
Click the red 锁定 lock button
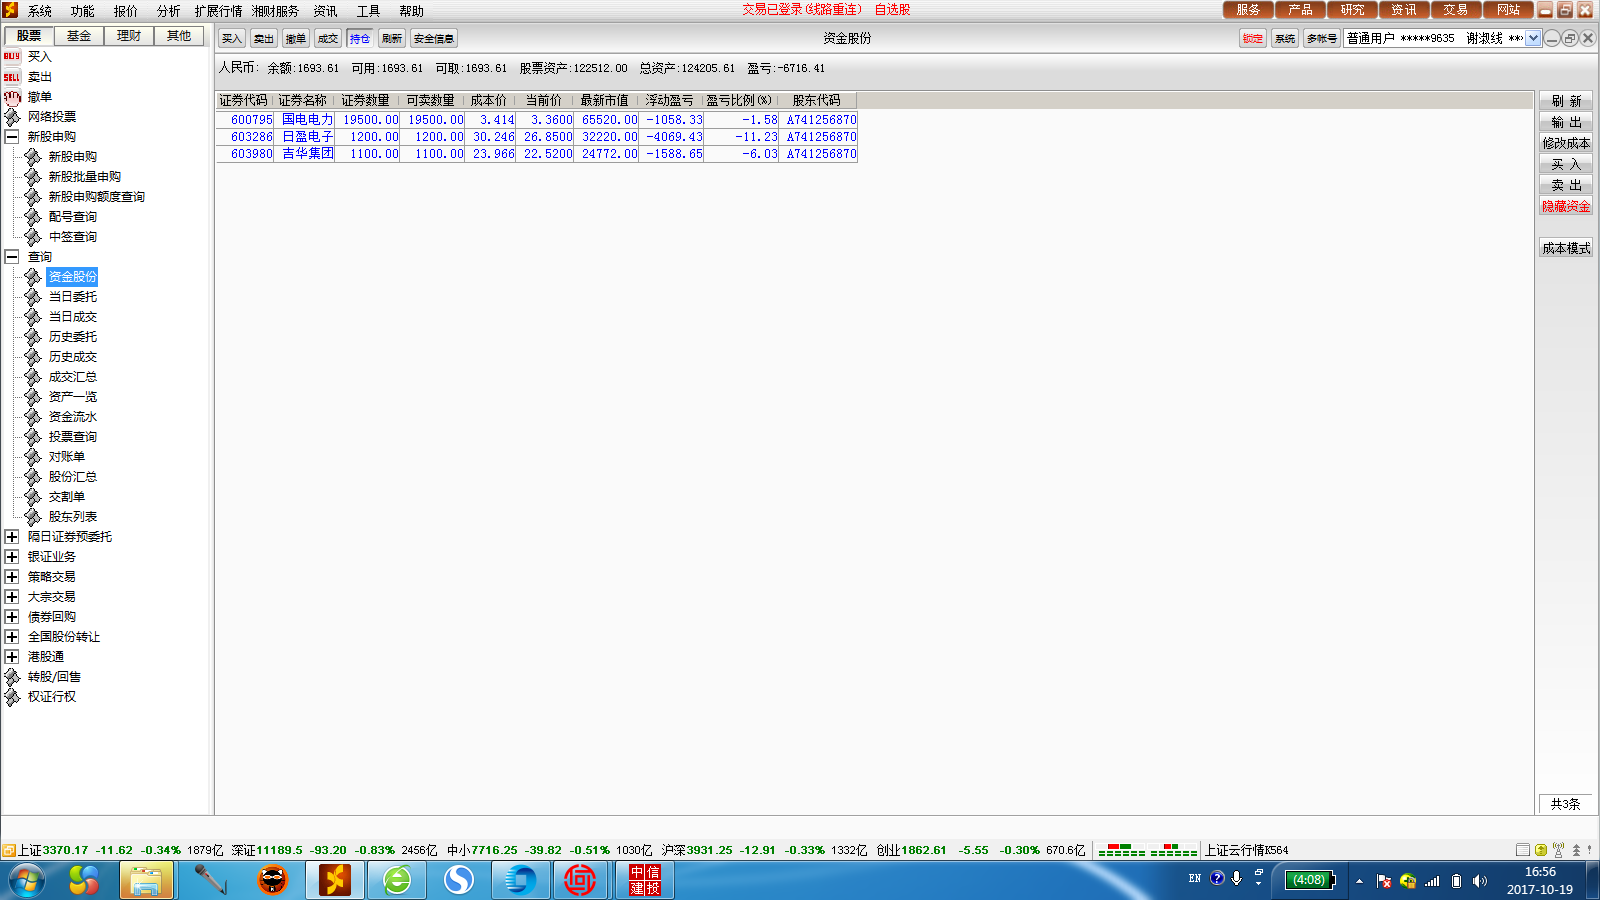(x=1253, y=38)
